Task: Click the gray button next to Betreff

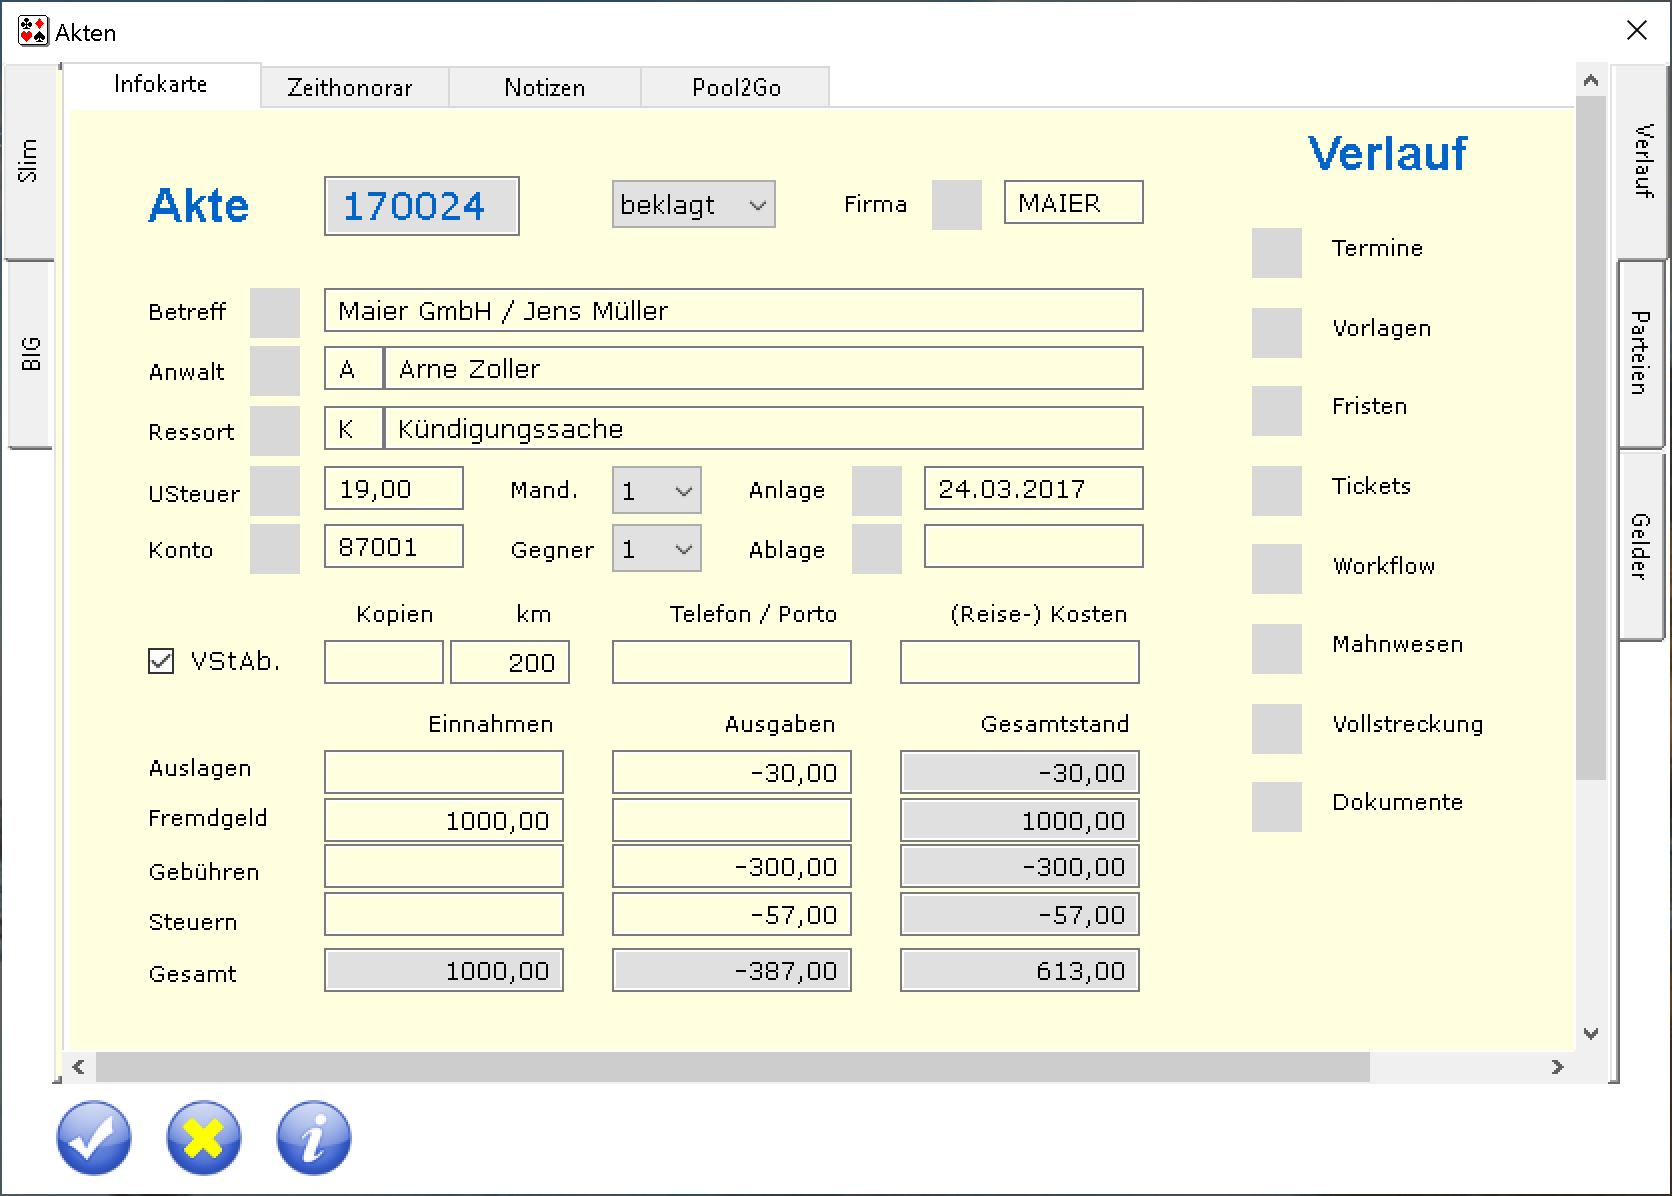Action: (x=275, y=313)
